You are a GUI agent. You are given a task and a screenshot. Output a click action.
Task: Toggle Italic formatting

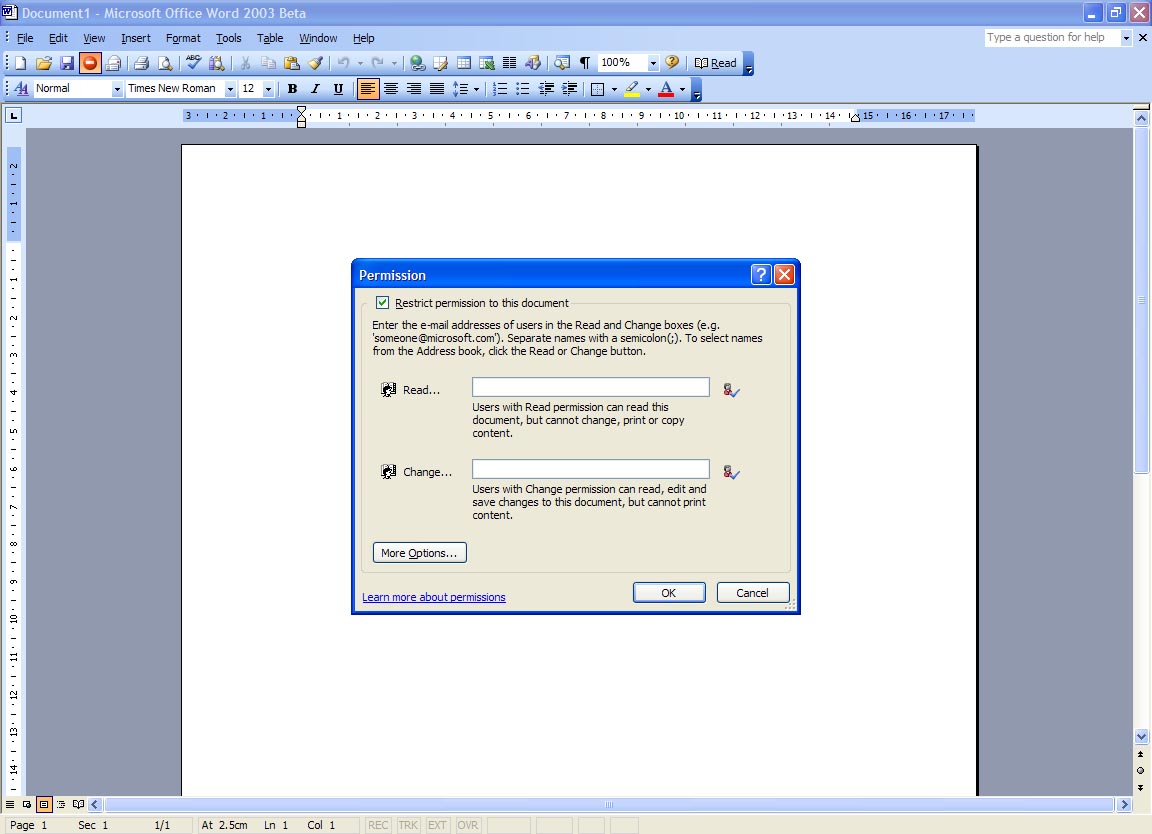tap(315, 89)
